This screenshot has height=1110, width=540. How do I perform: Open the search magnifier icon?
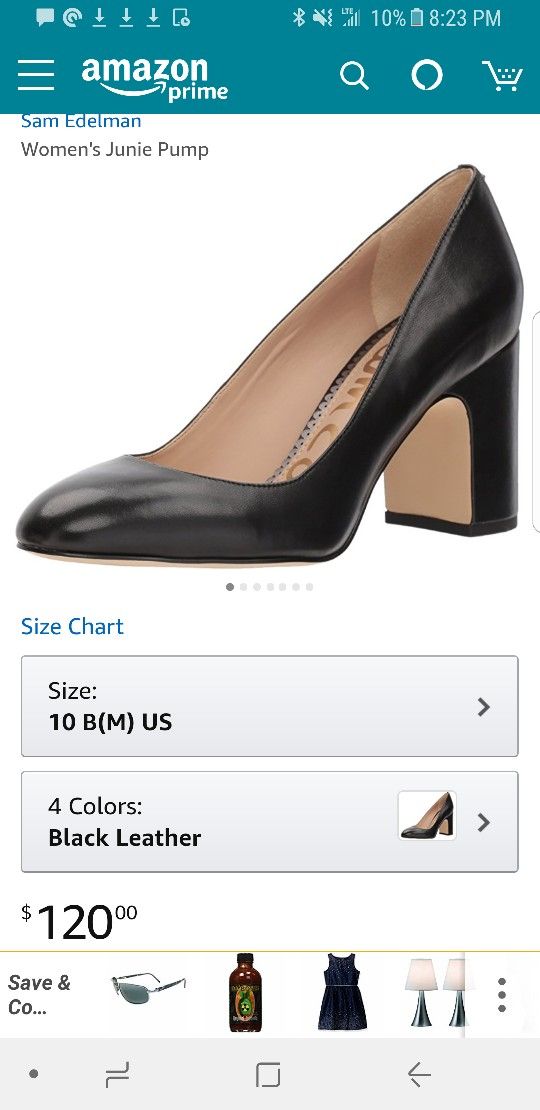[x=355, y=76]
